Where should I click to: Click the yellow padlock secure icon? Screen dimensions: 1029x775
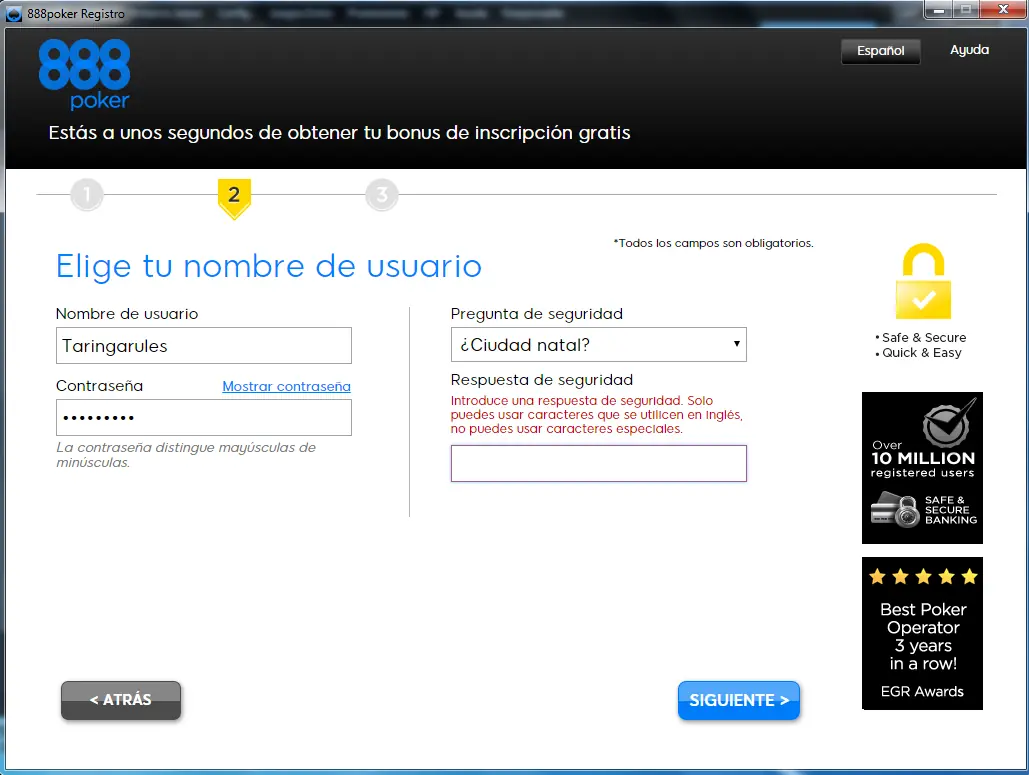(x=923, y=282)
